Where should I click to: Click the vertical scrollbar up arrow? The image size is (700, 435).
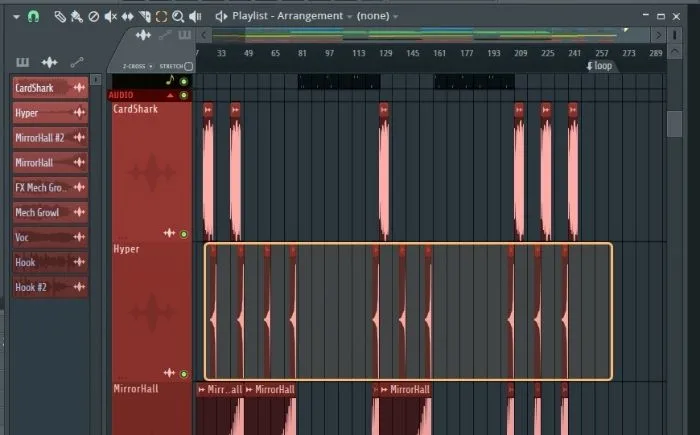[x=674, y=52]
